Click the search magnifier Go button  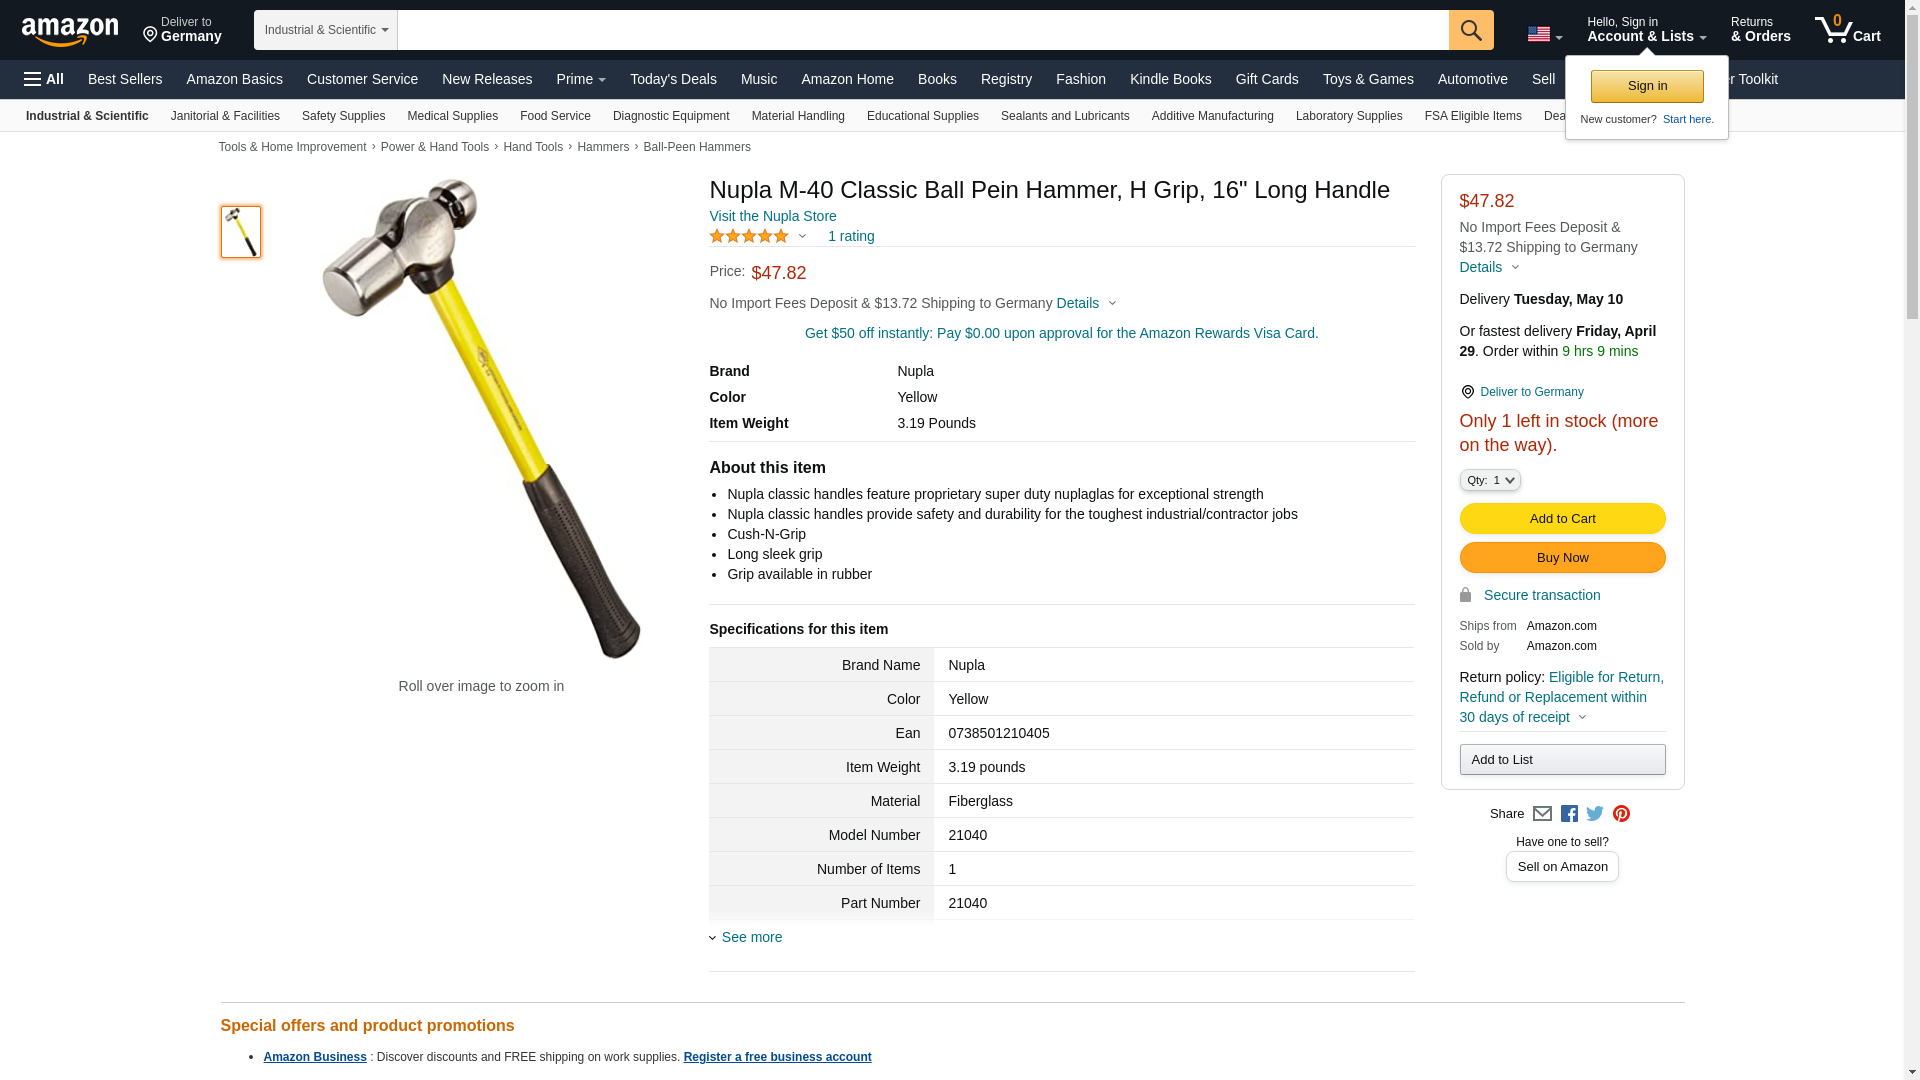(x=1471, y=30)
